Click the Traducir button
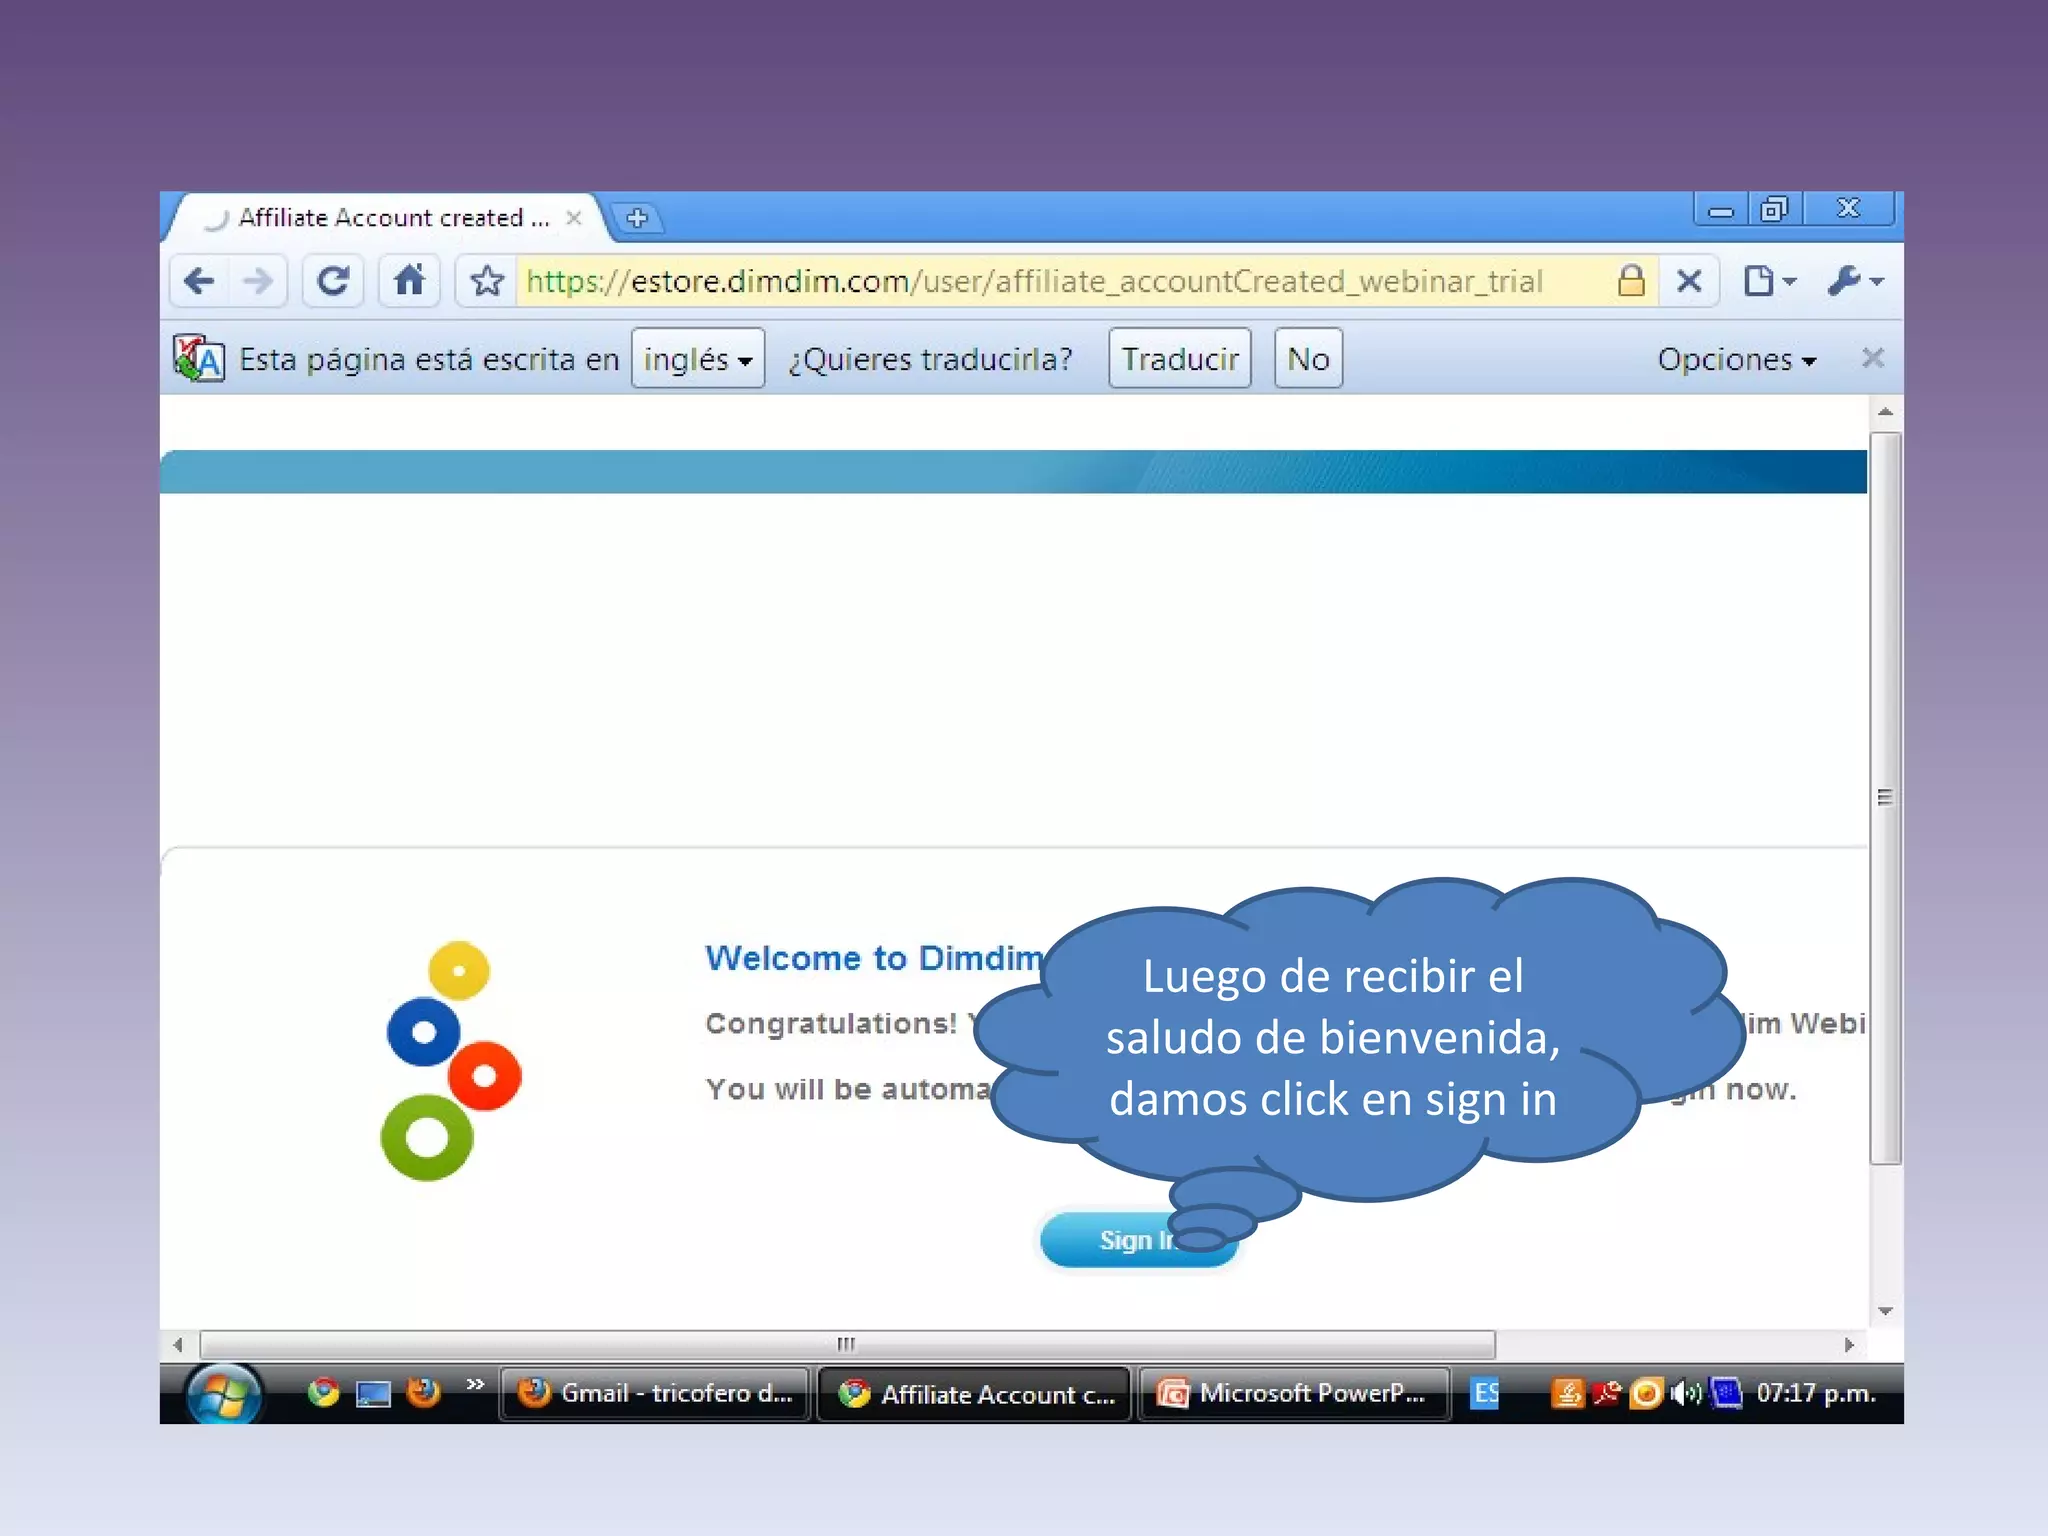Screen dimensions: 2048x1536 click(1180, 358)
